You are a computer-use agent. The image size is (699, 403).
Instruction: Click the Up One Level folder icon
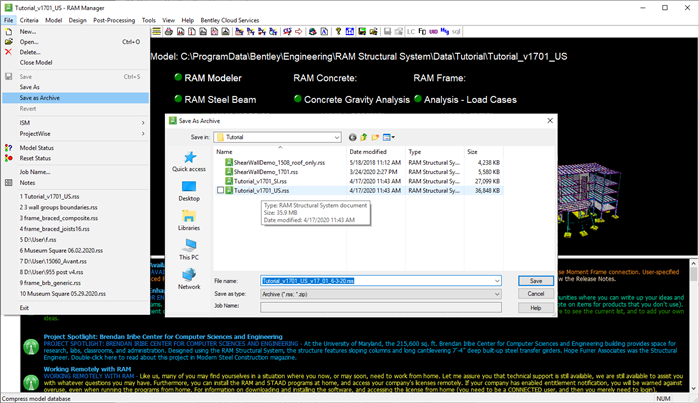click(364, 136)
